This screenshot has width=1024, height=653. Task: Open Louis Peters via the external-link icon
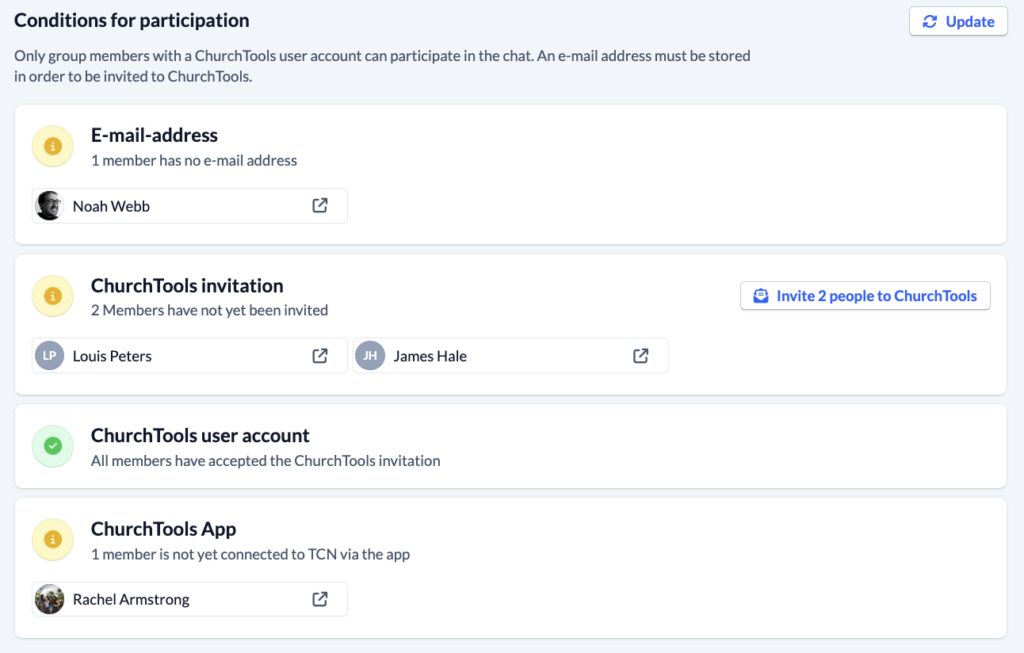(320, 355)
